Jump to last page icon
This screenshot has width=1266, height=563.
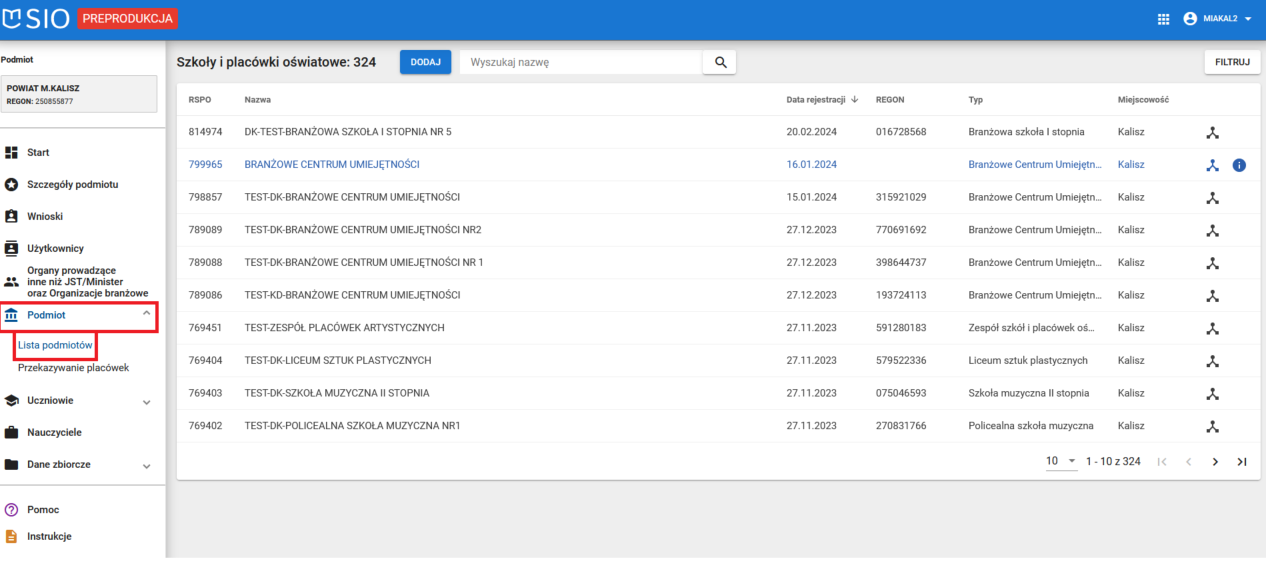click(1242, 461)
